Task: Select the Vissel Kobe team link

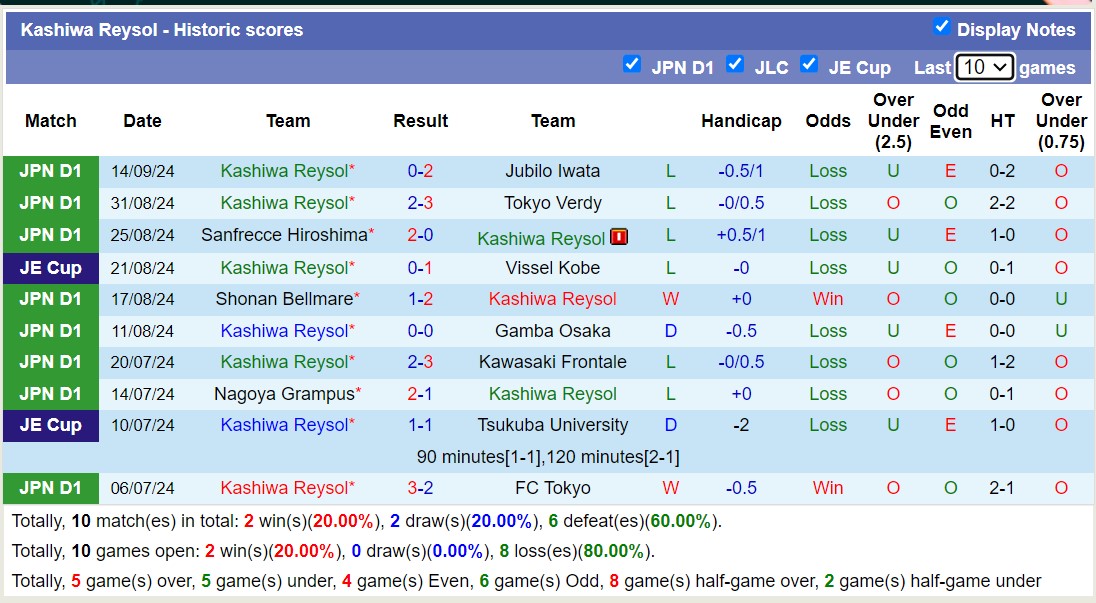Action: 552,268
